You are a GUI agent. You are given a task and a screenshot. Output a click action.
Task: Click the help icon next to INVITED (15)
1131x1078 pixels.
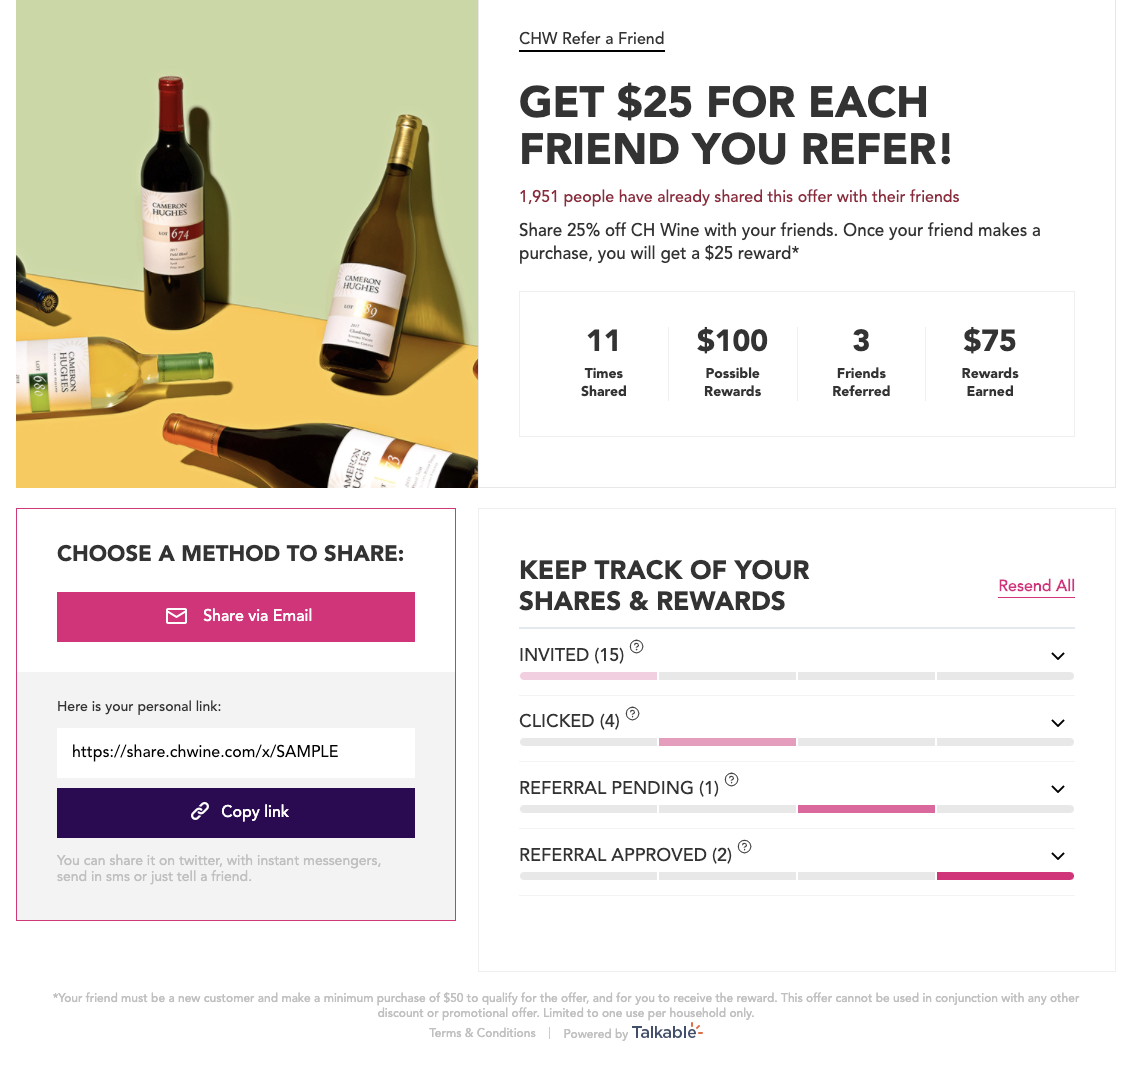636,647
